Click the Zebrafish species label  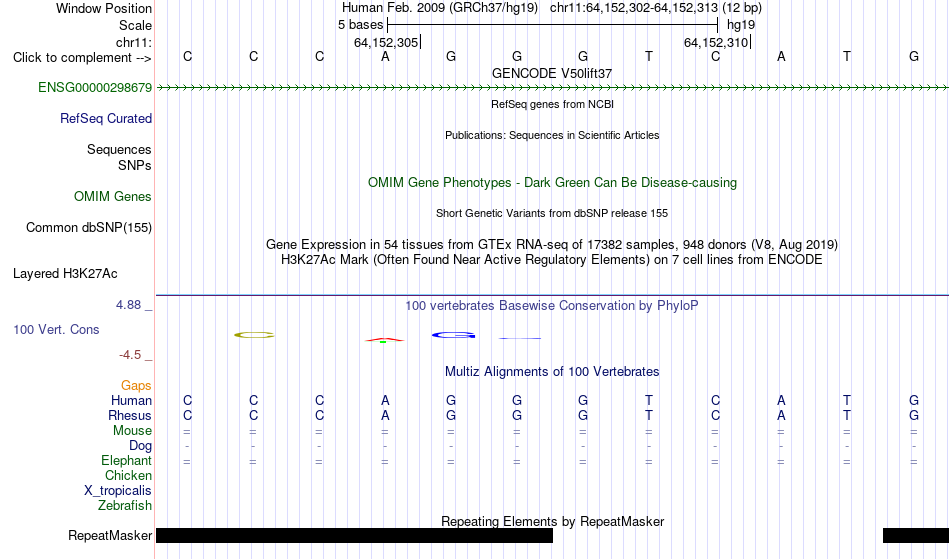pyautogui.click(x=125, y=506)
